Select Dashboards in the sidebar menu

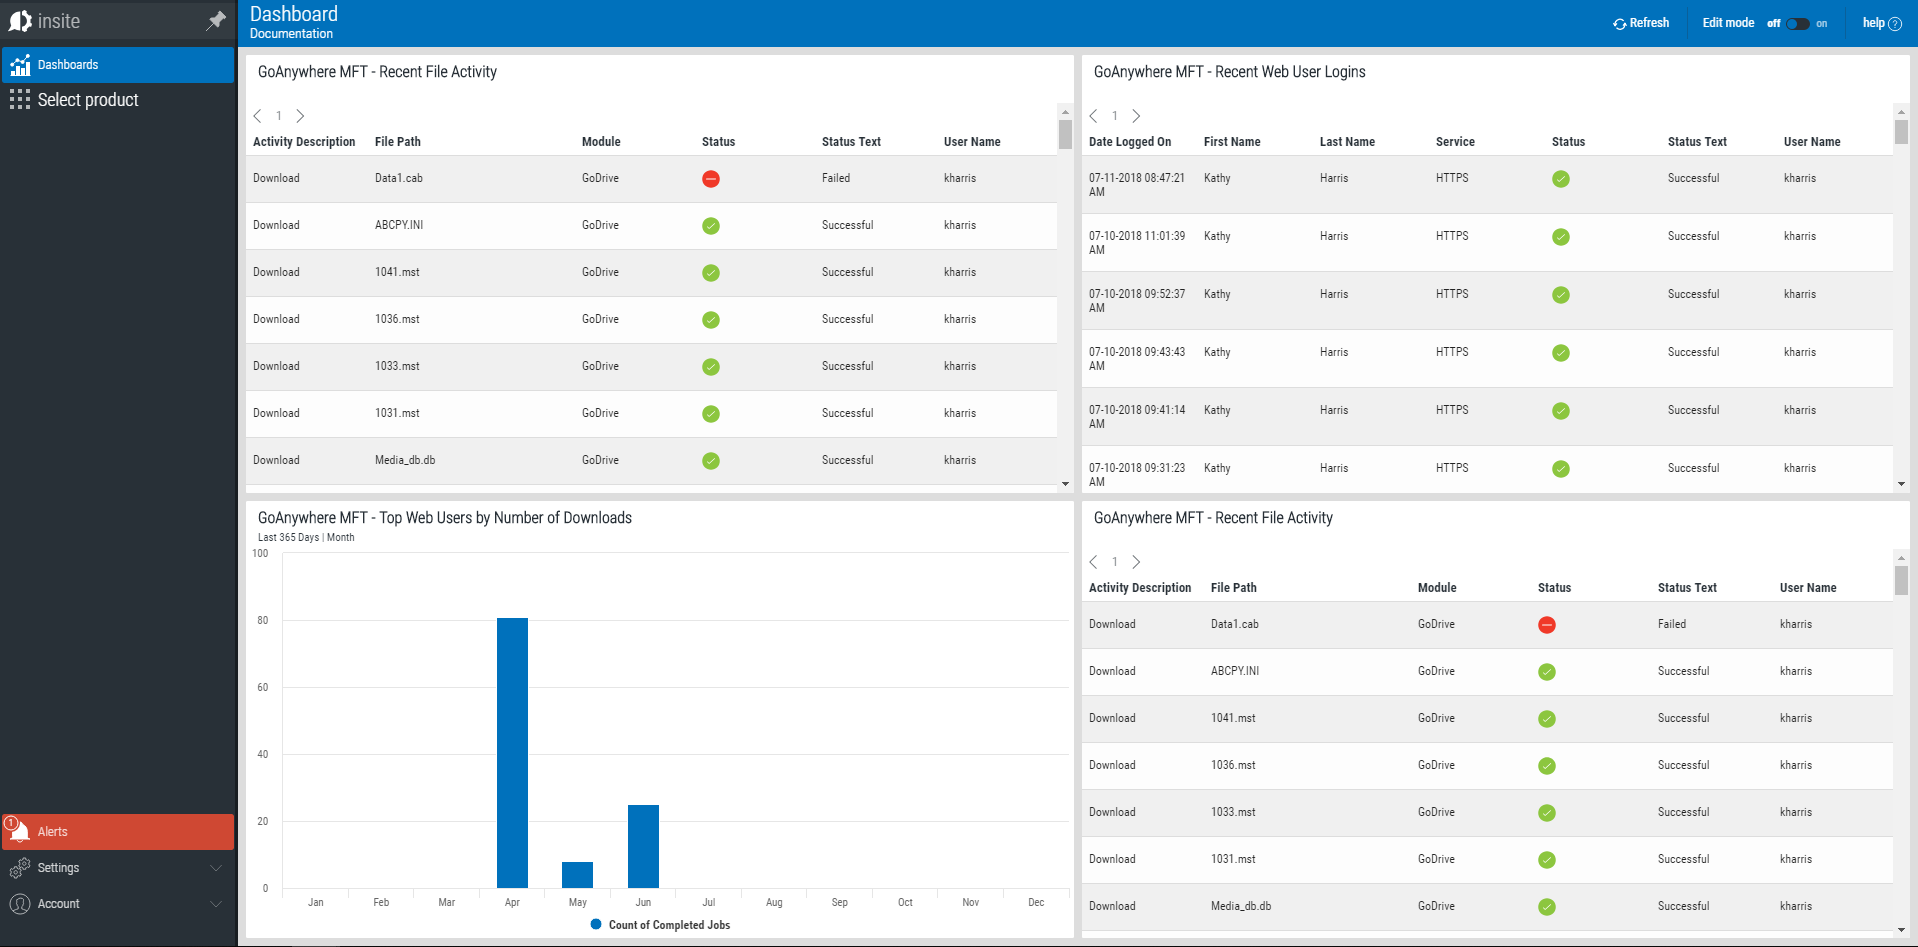coord(68,64)
